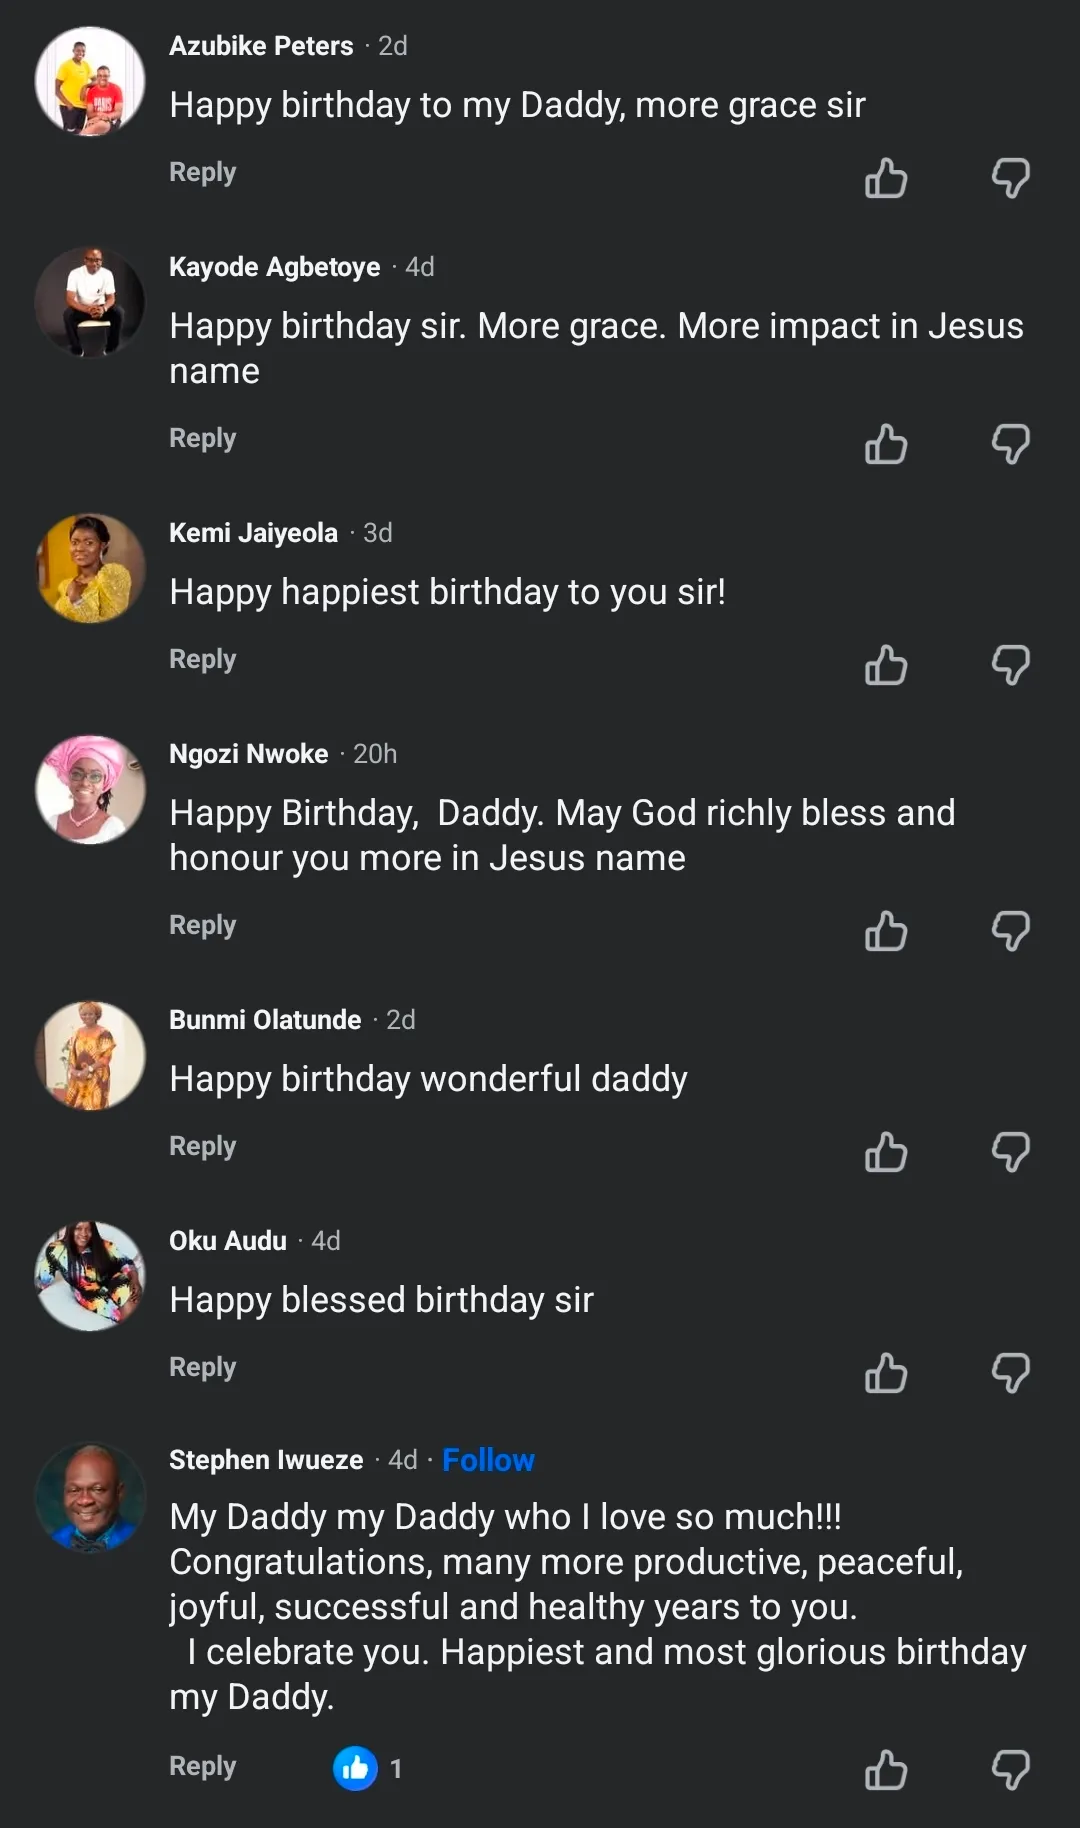
Task: Dislike Bunmi Olatunde's comment
Action: coord(1010,1152)
